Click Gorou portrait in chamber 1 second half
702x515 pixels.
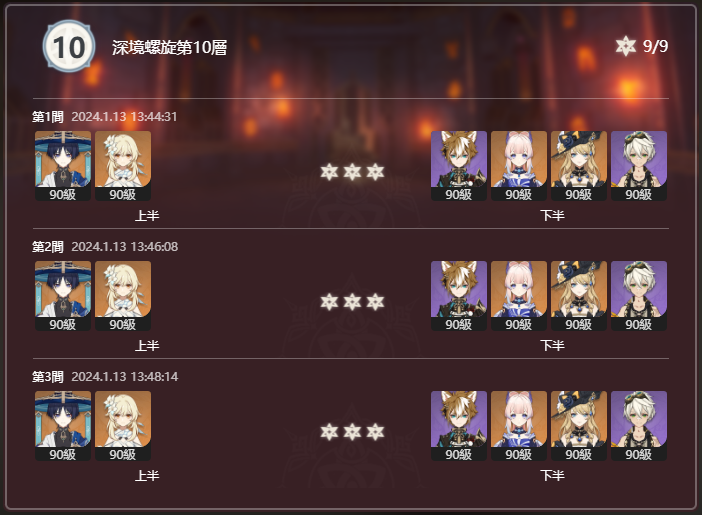coord(459,166)
